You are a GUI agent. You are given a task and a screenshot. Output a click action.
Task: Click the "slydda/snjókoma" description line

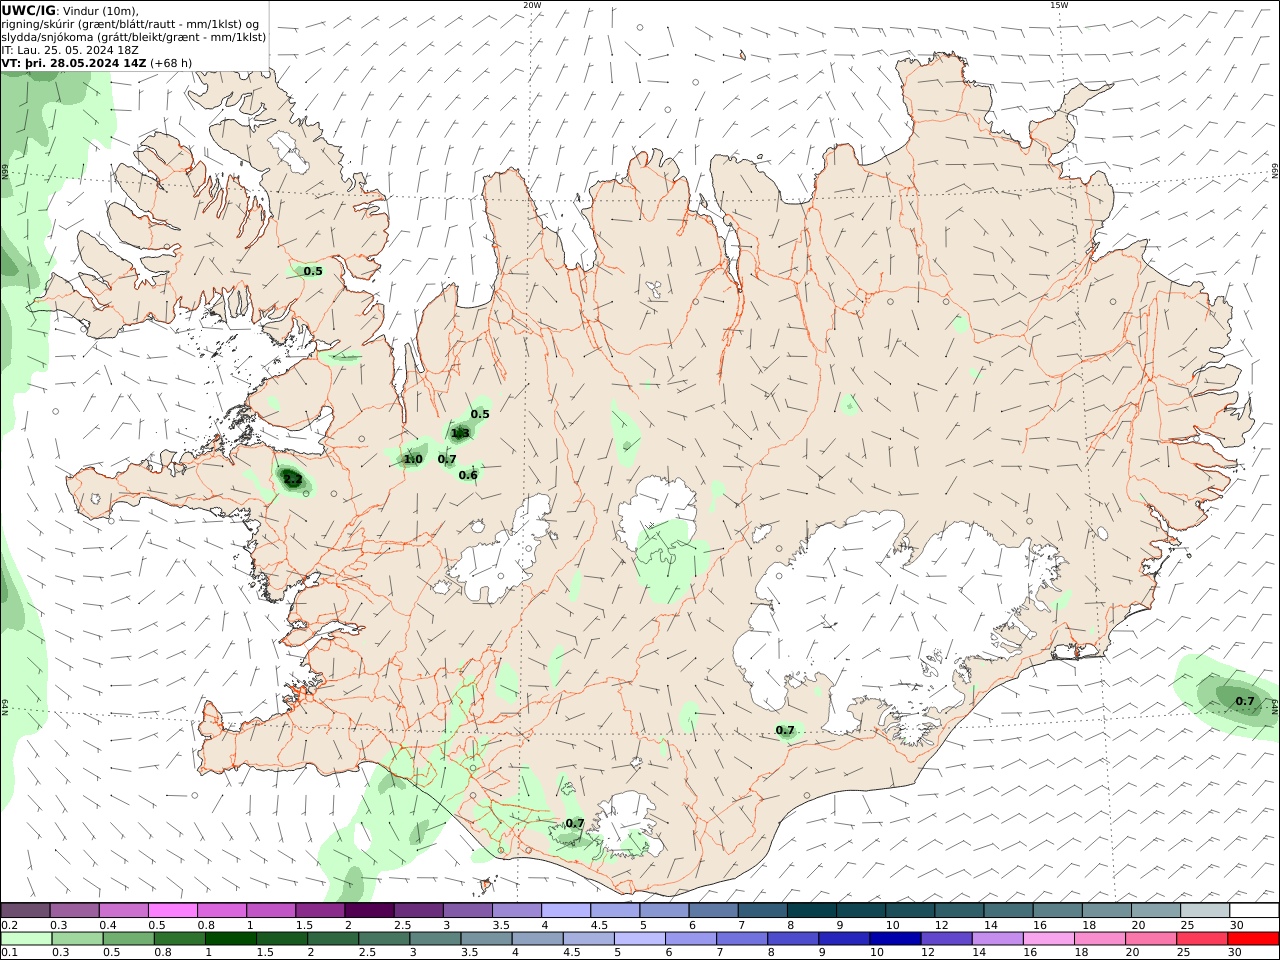pos(134,37)
